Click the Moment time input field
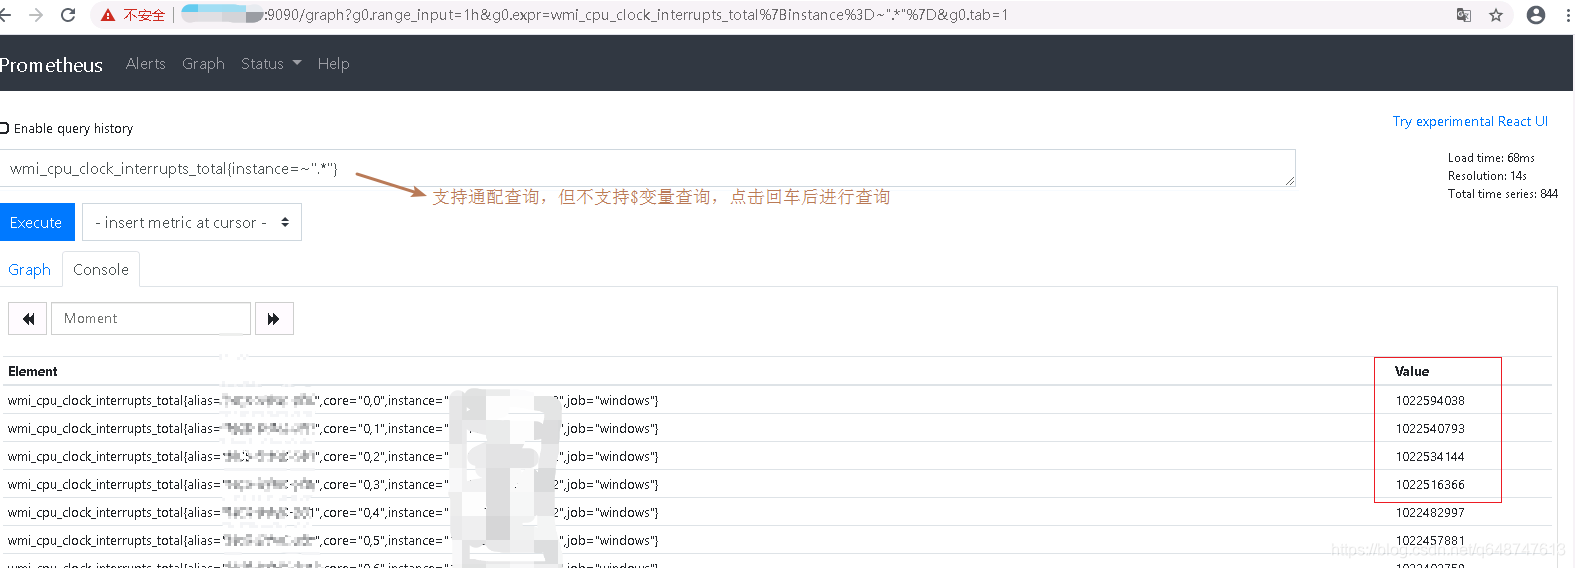The width and height of the screenshot is (1575, 568). [151, 318]
